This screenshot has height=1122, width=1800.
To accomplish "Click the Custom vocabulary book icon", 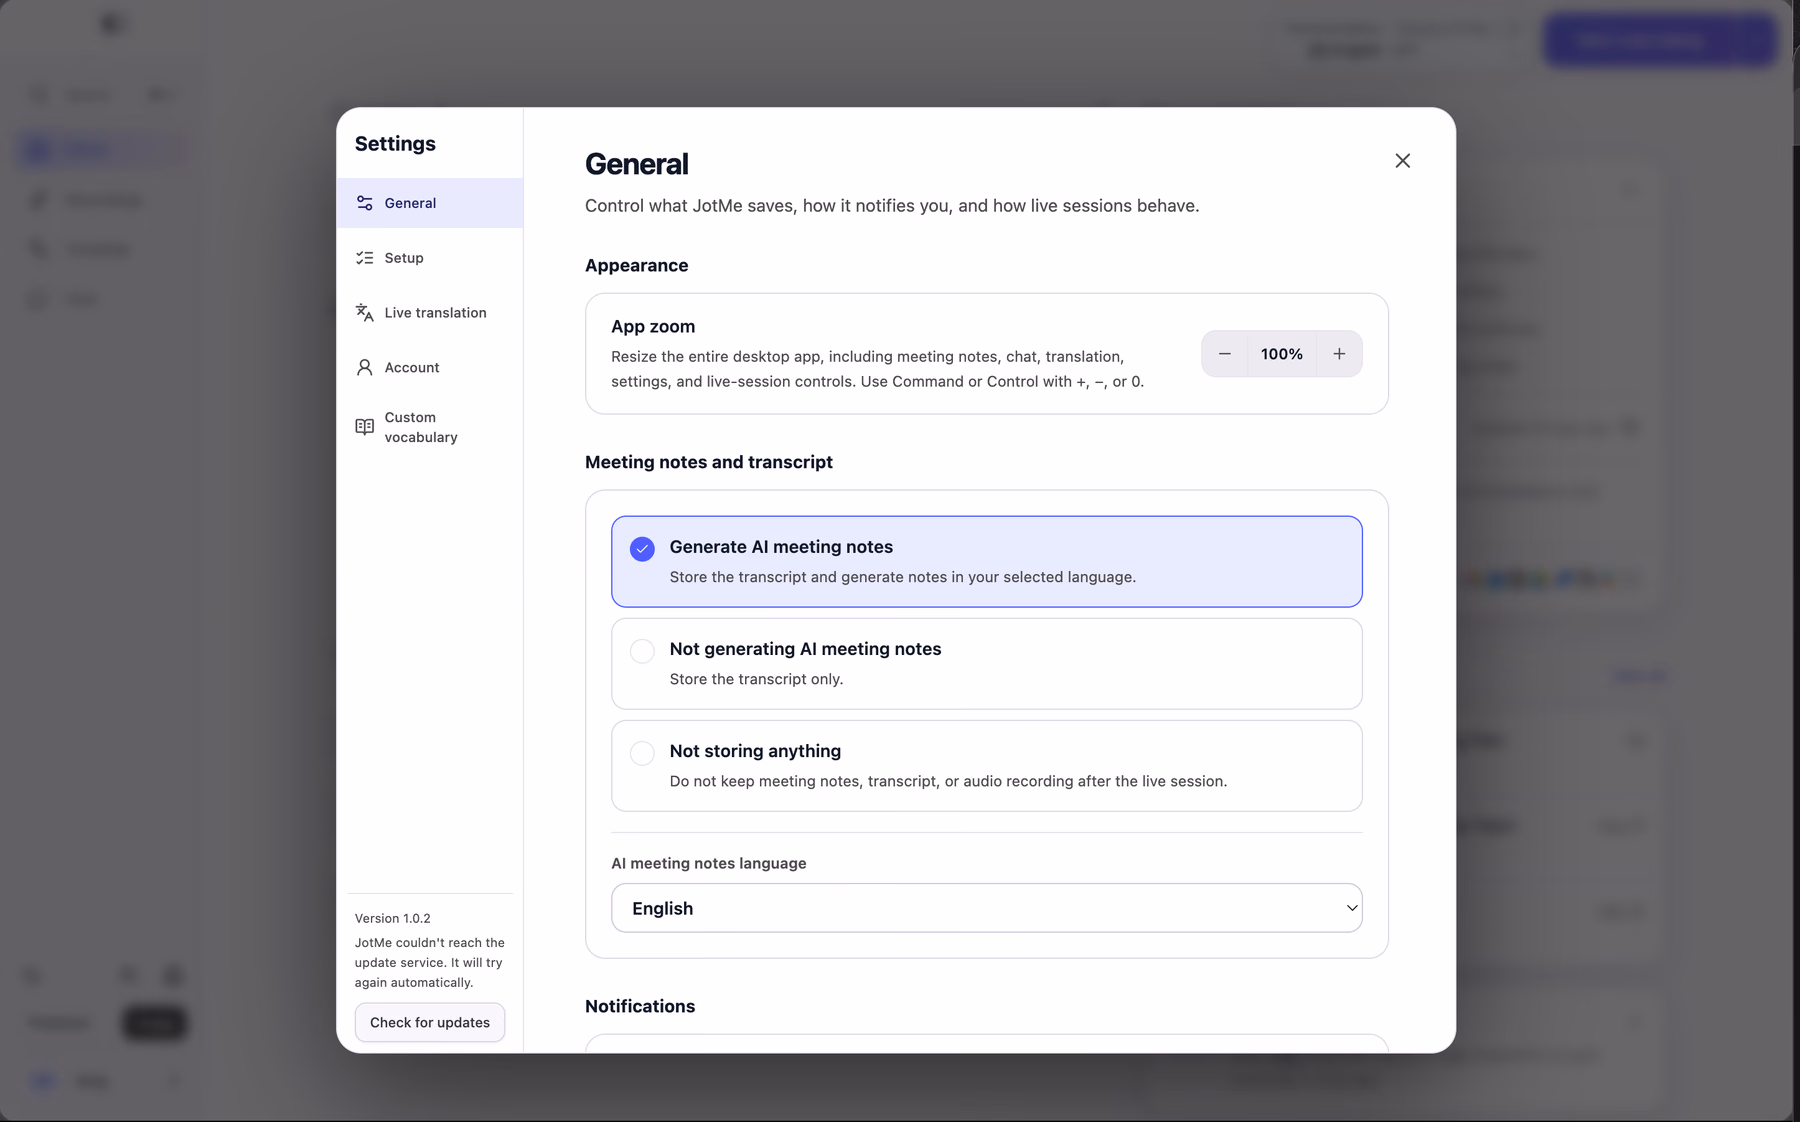I will [x=365, y=427].
